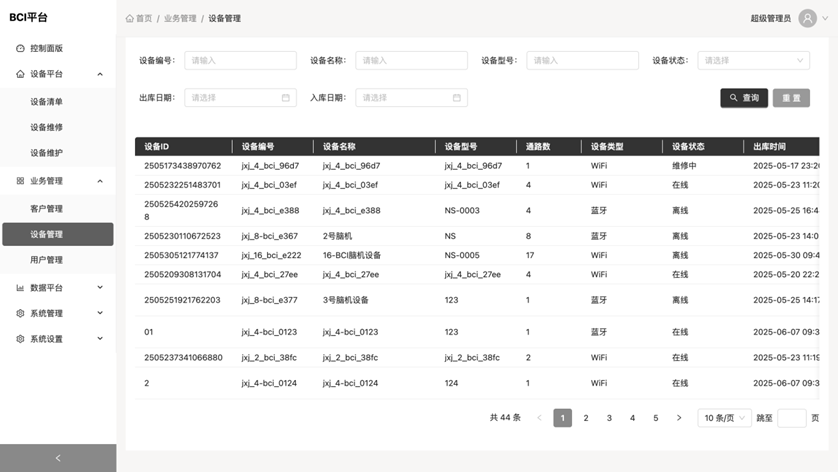Open the 设备状态 dropdown
The height and width of the screenshot is (472, 838).
[x=753, y=61]
